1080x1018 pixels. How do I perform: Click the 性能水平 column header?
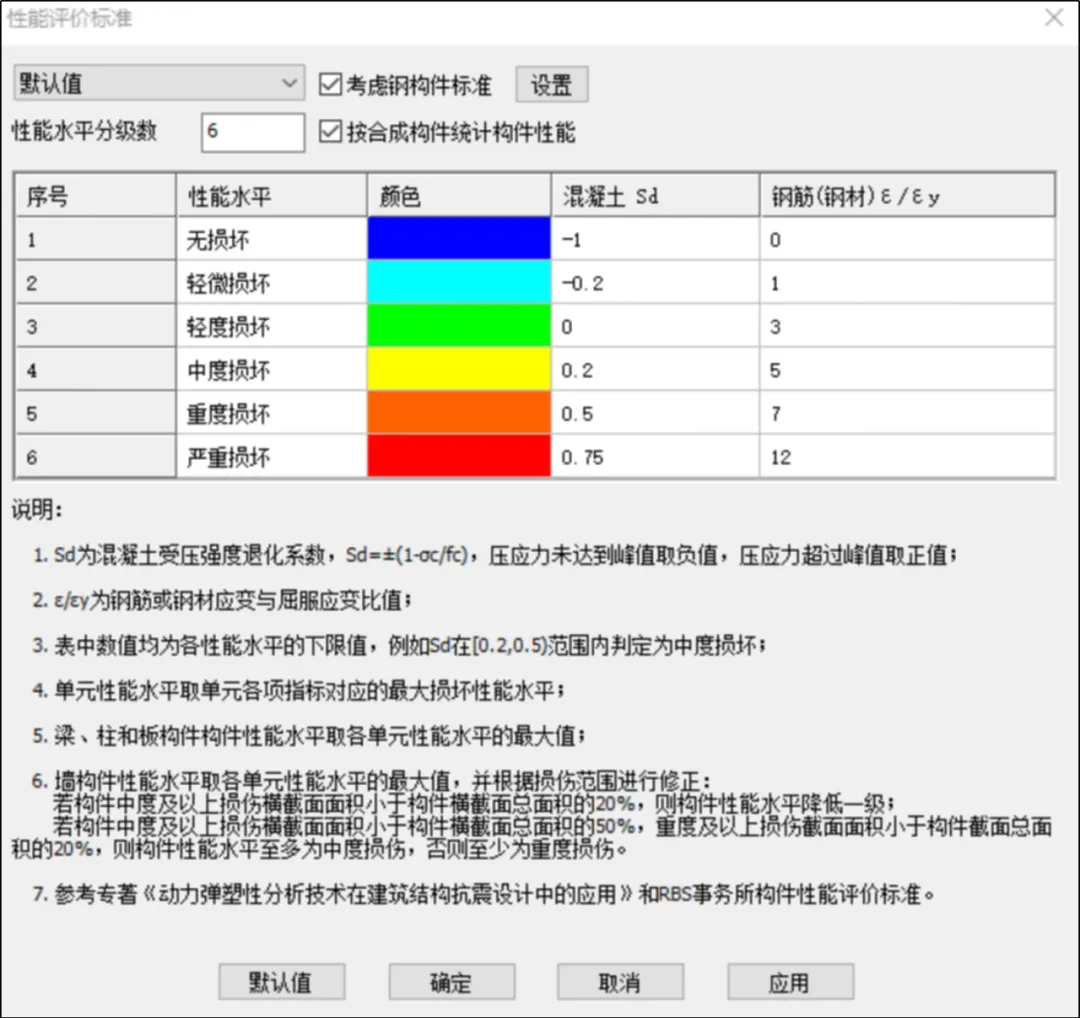pos(271,196)
